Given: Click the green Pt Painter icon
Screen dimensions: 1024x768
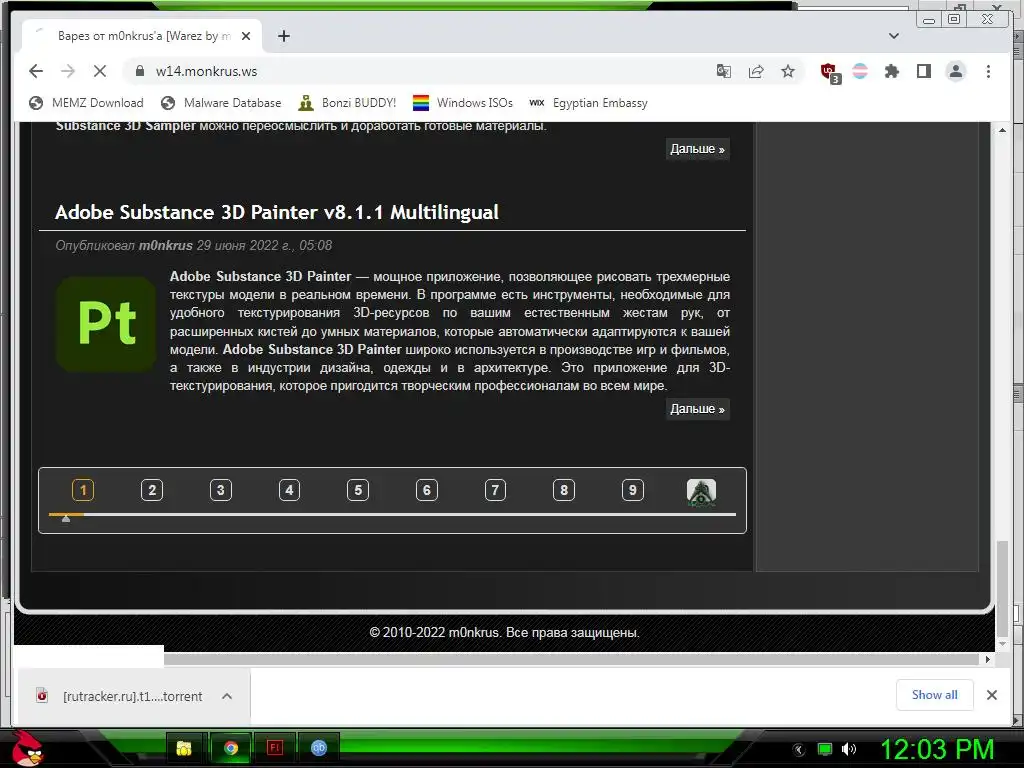Looking at the screenshot, I should point(106,324).
